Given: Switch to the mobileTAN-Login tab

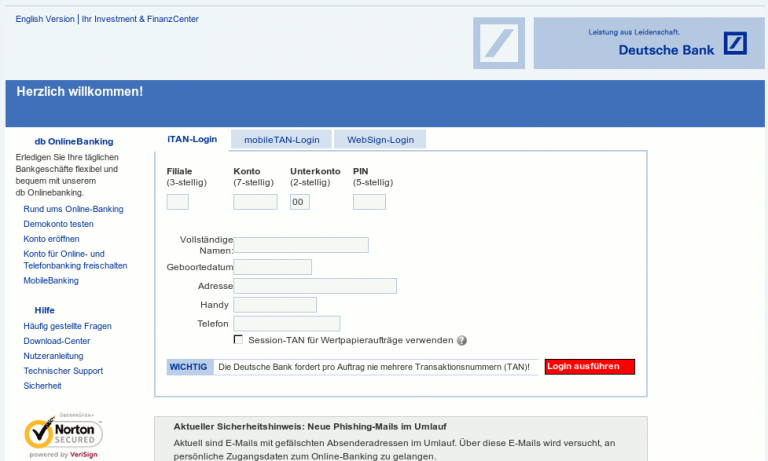Looking at the screenshot, I should (282, 140).
